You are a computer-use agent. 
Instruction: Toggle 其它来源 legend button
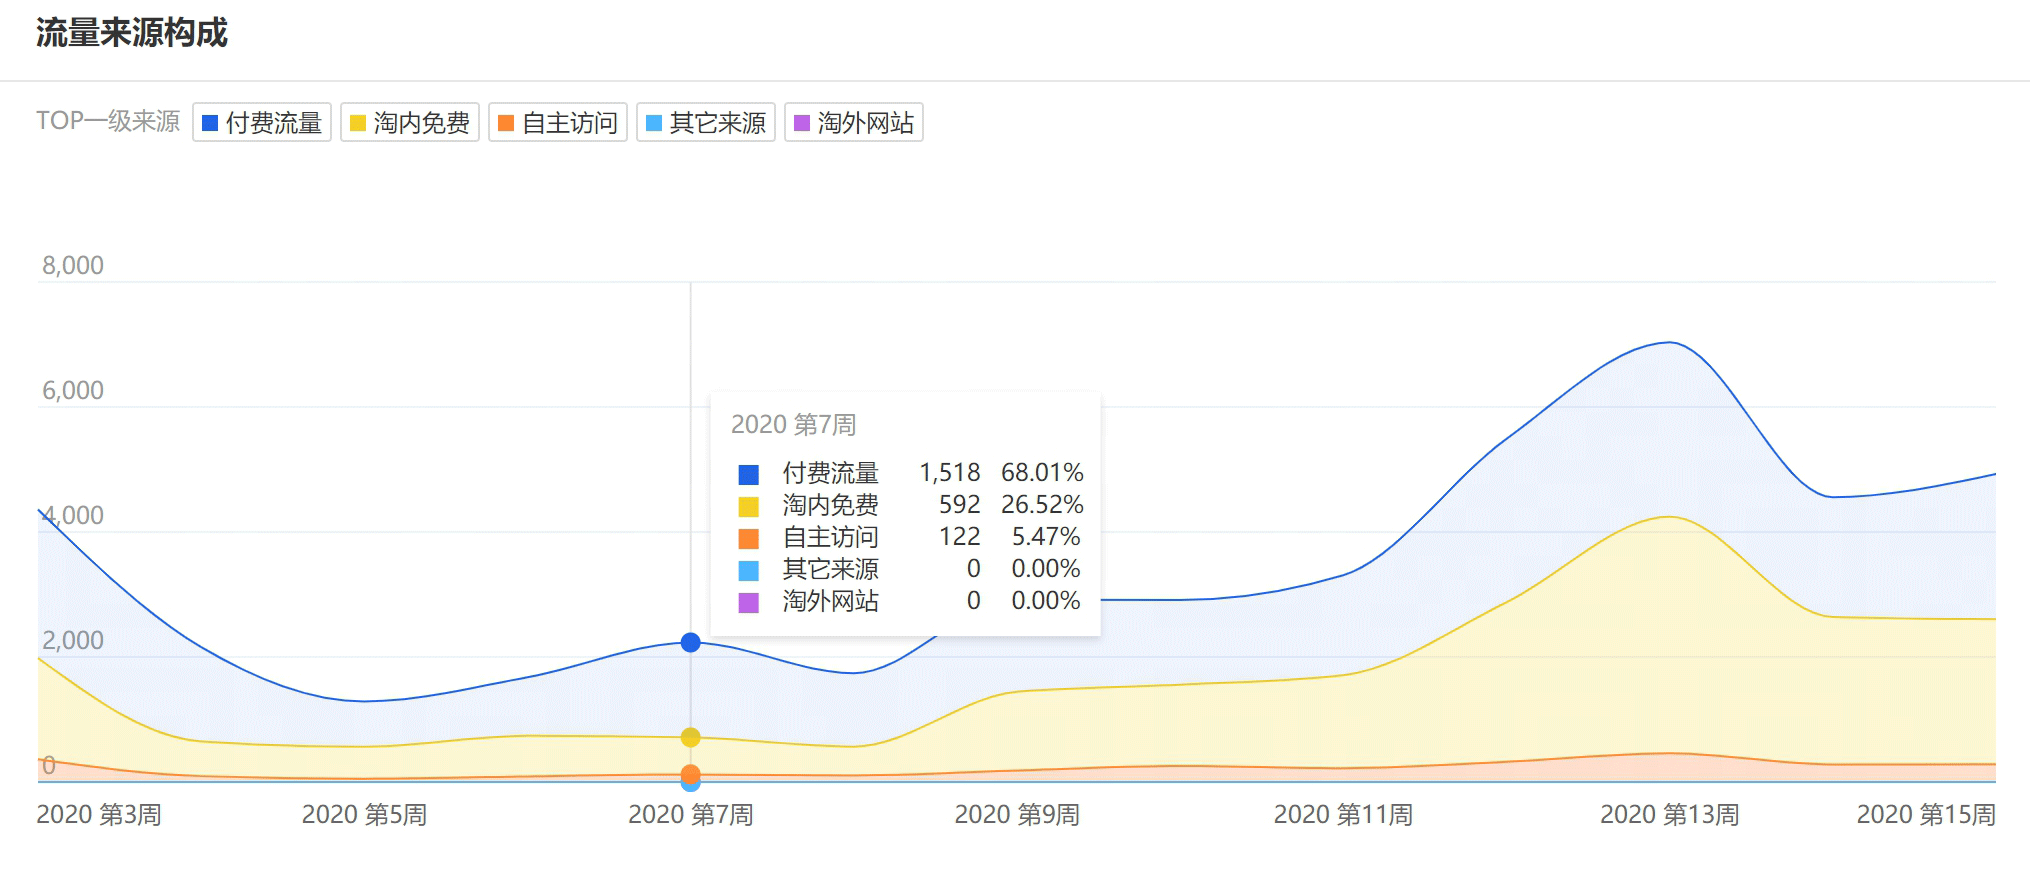point(706,123)
